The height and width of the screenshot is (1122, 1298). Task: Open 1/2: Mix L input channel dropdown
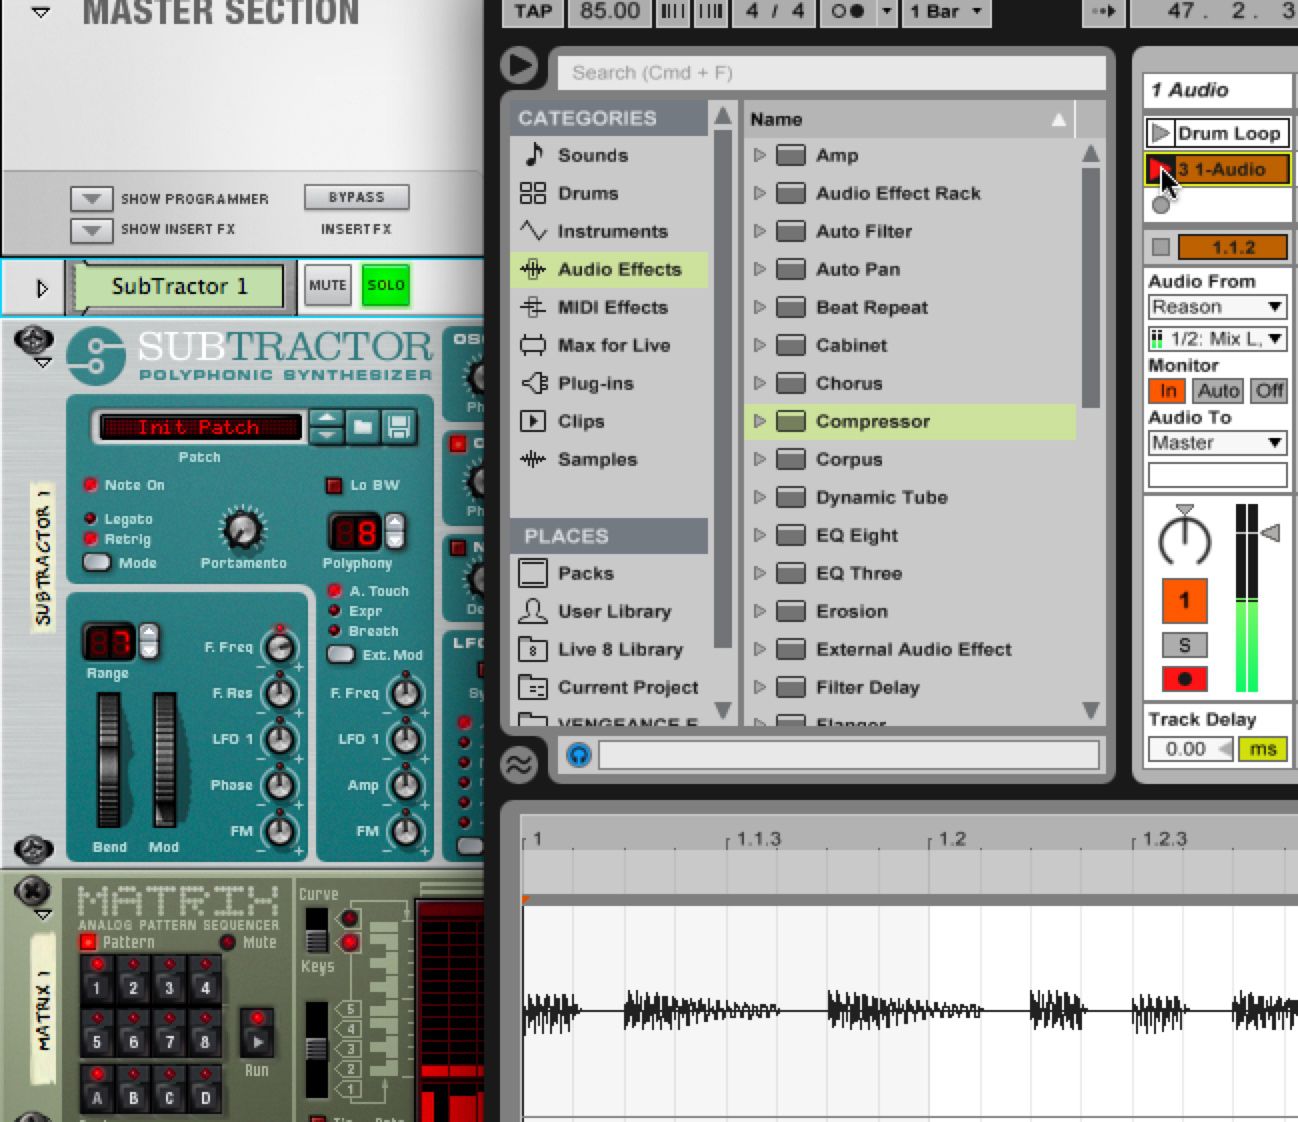coord(1217,339)
